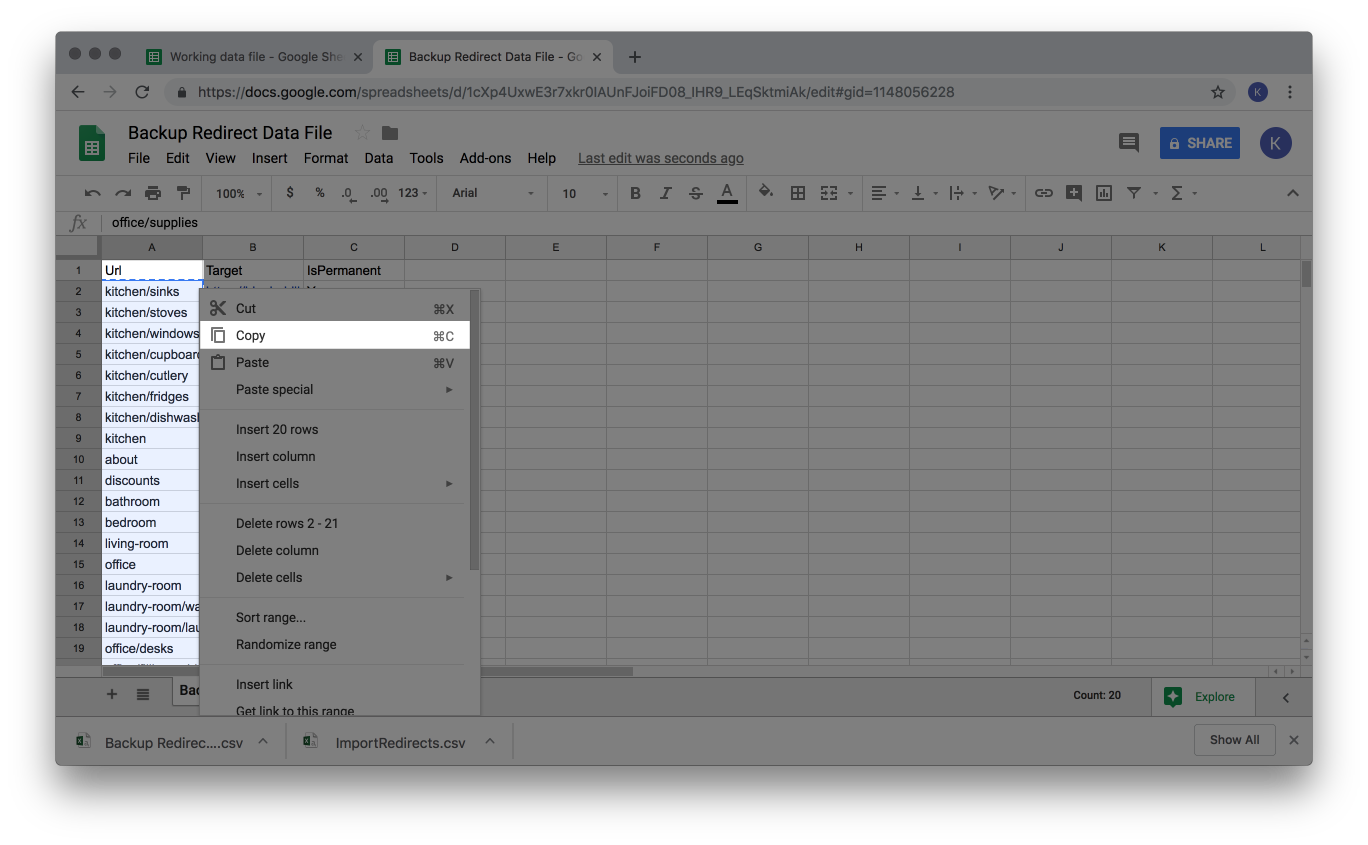Open the Merge cells dropdown
This screenshot has height=845, width=1368.
[837, 193]
